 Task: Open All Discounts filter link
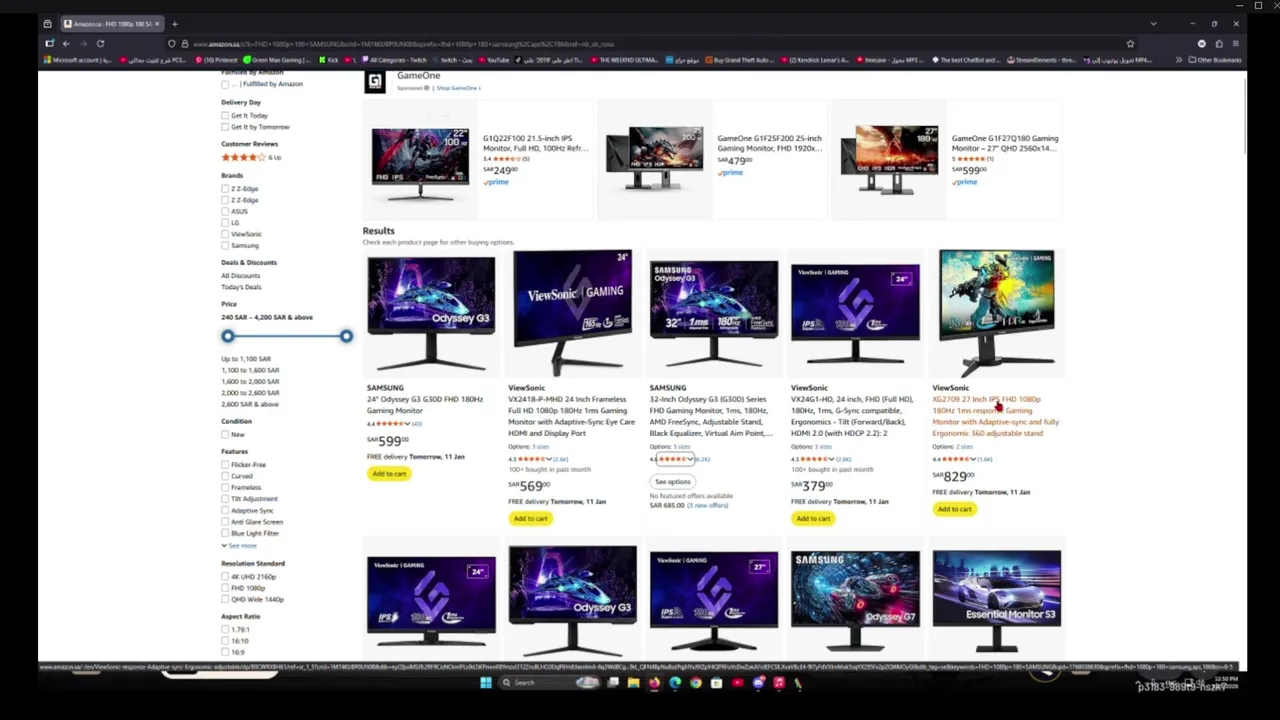coord(240,276)
